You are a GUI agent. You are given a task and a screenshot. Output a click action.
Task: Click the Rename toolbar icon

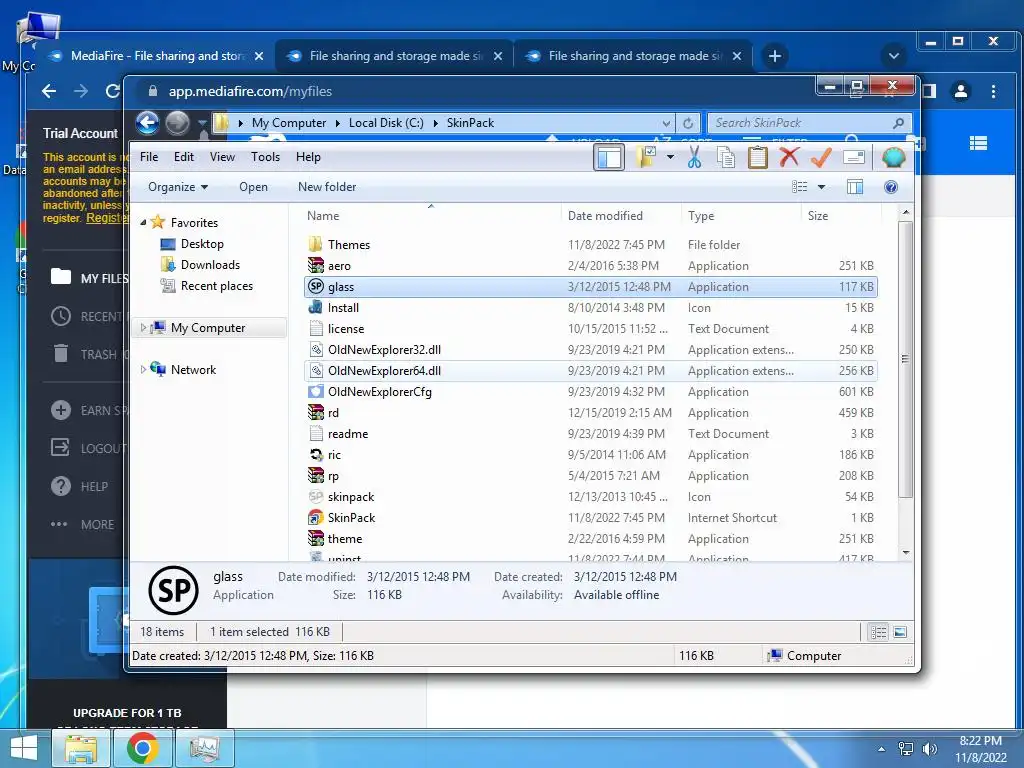[x=854, y=157]
